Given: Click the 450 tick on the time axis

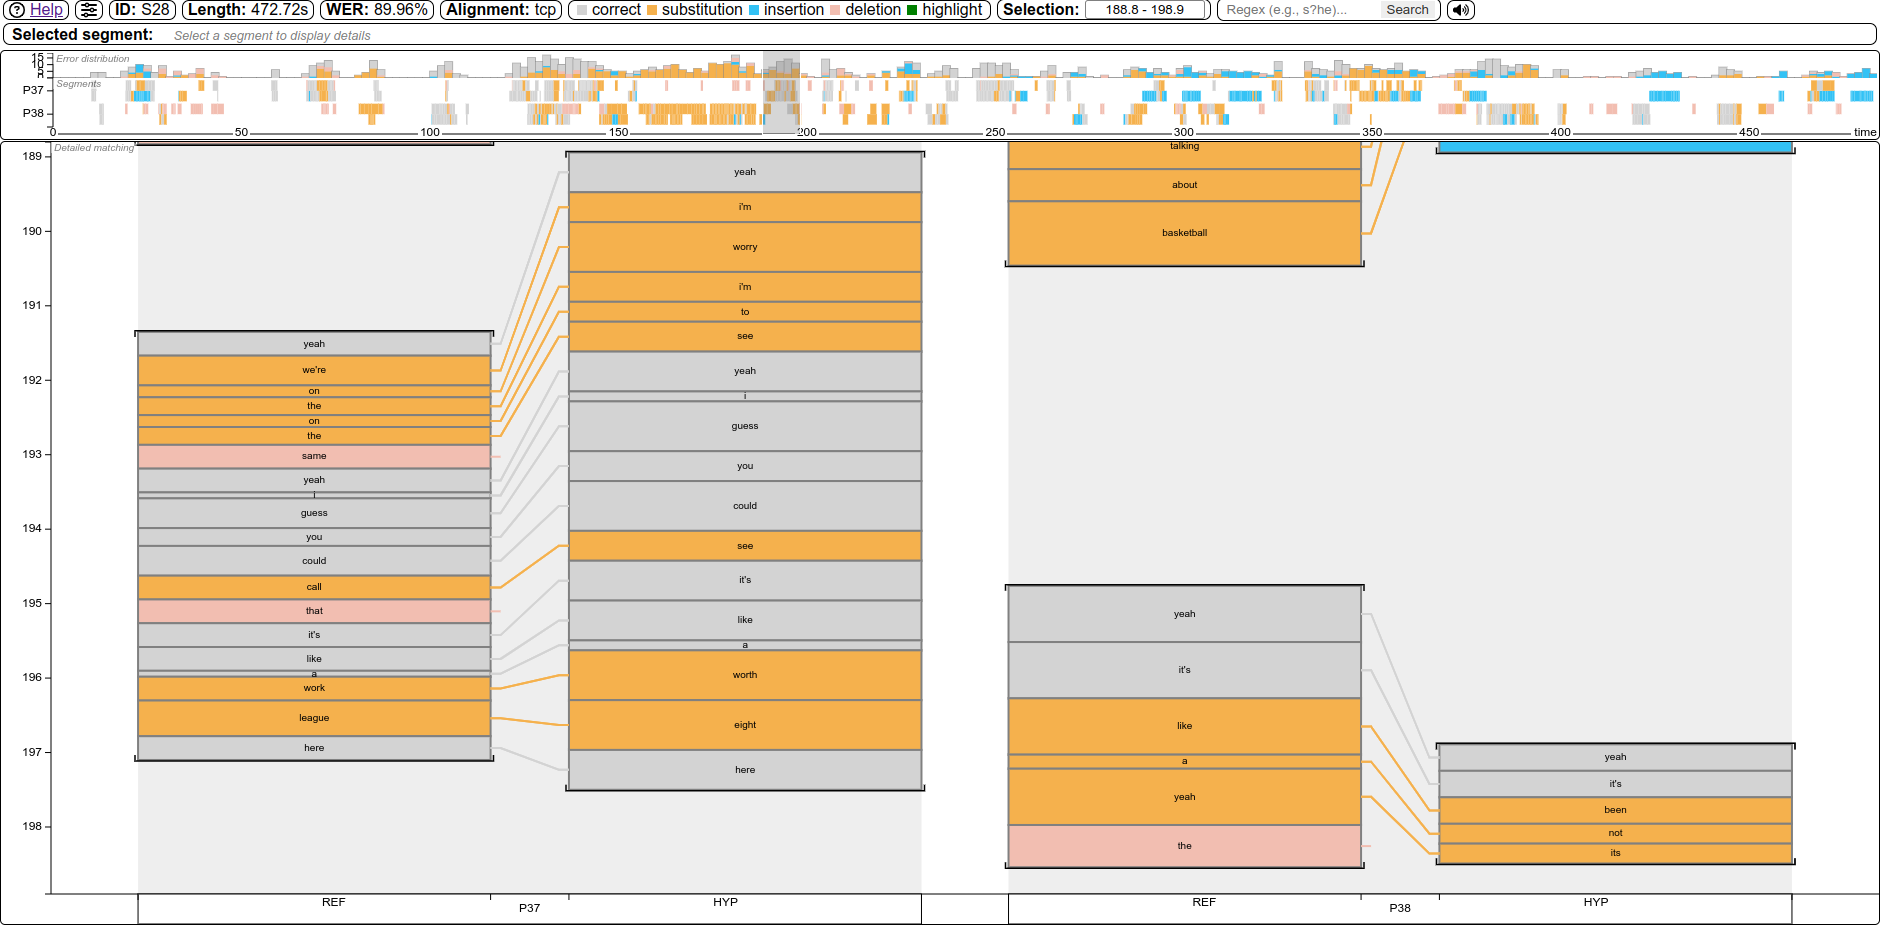Looking at the screenshot, I should (1748, 132).
